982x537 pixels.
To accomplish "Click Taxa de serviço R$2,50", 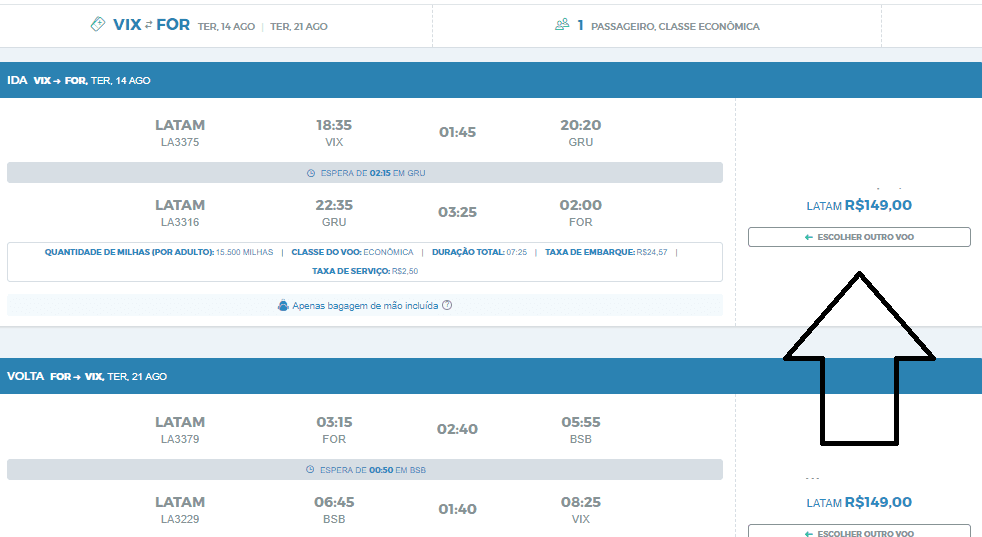I will tap(365, 271).
